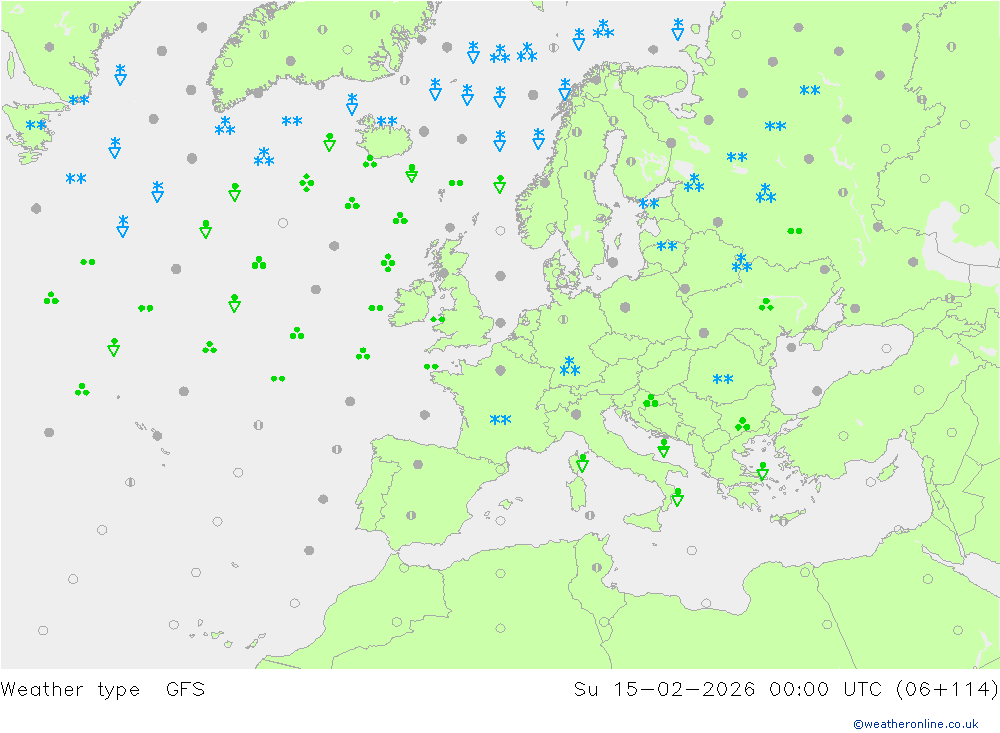Click the grey overcast dot in the Black Sea
The height and width of the screenshot is (733, 1000).
click(x=817, y=391)
